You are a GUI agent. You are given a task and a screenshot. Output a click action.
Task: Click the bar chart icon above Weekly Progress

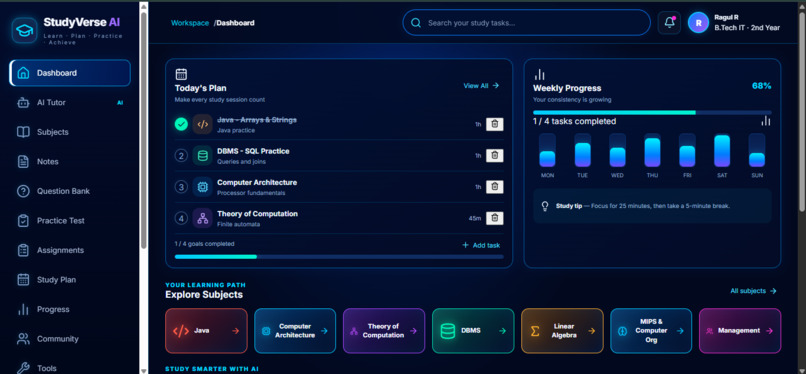539,74
